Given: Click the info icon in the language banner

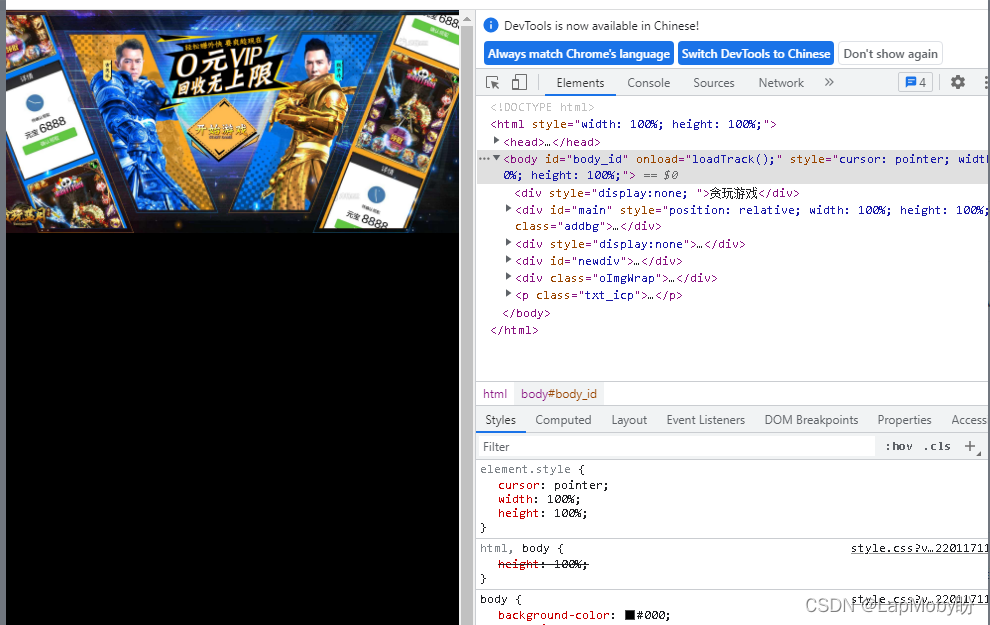Looking at the screenshot, I should 491,25.
